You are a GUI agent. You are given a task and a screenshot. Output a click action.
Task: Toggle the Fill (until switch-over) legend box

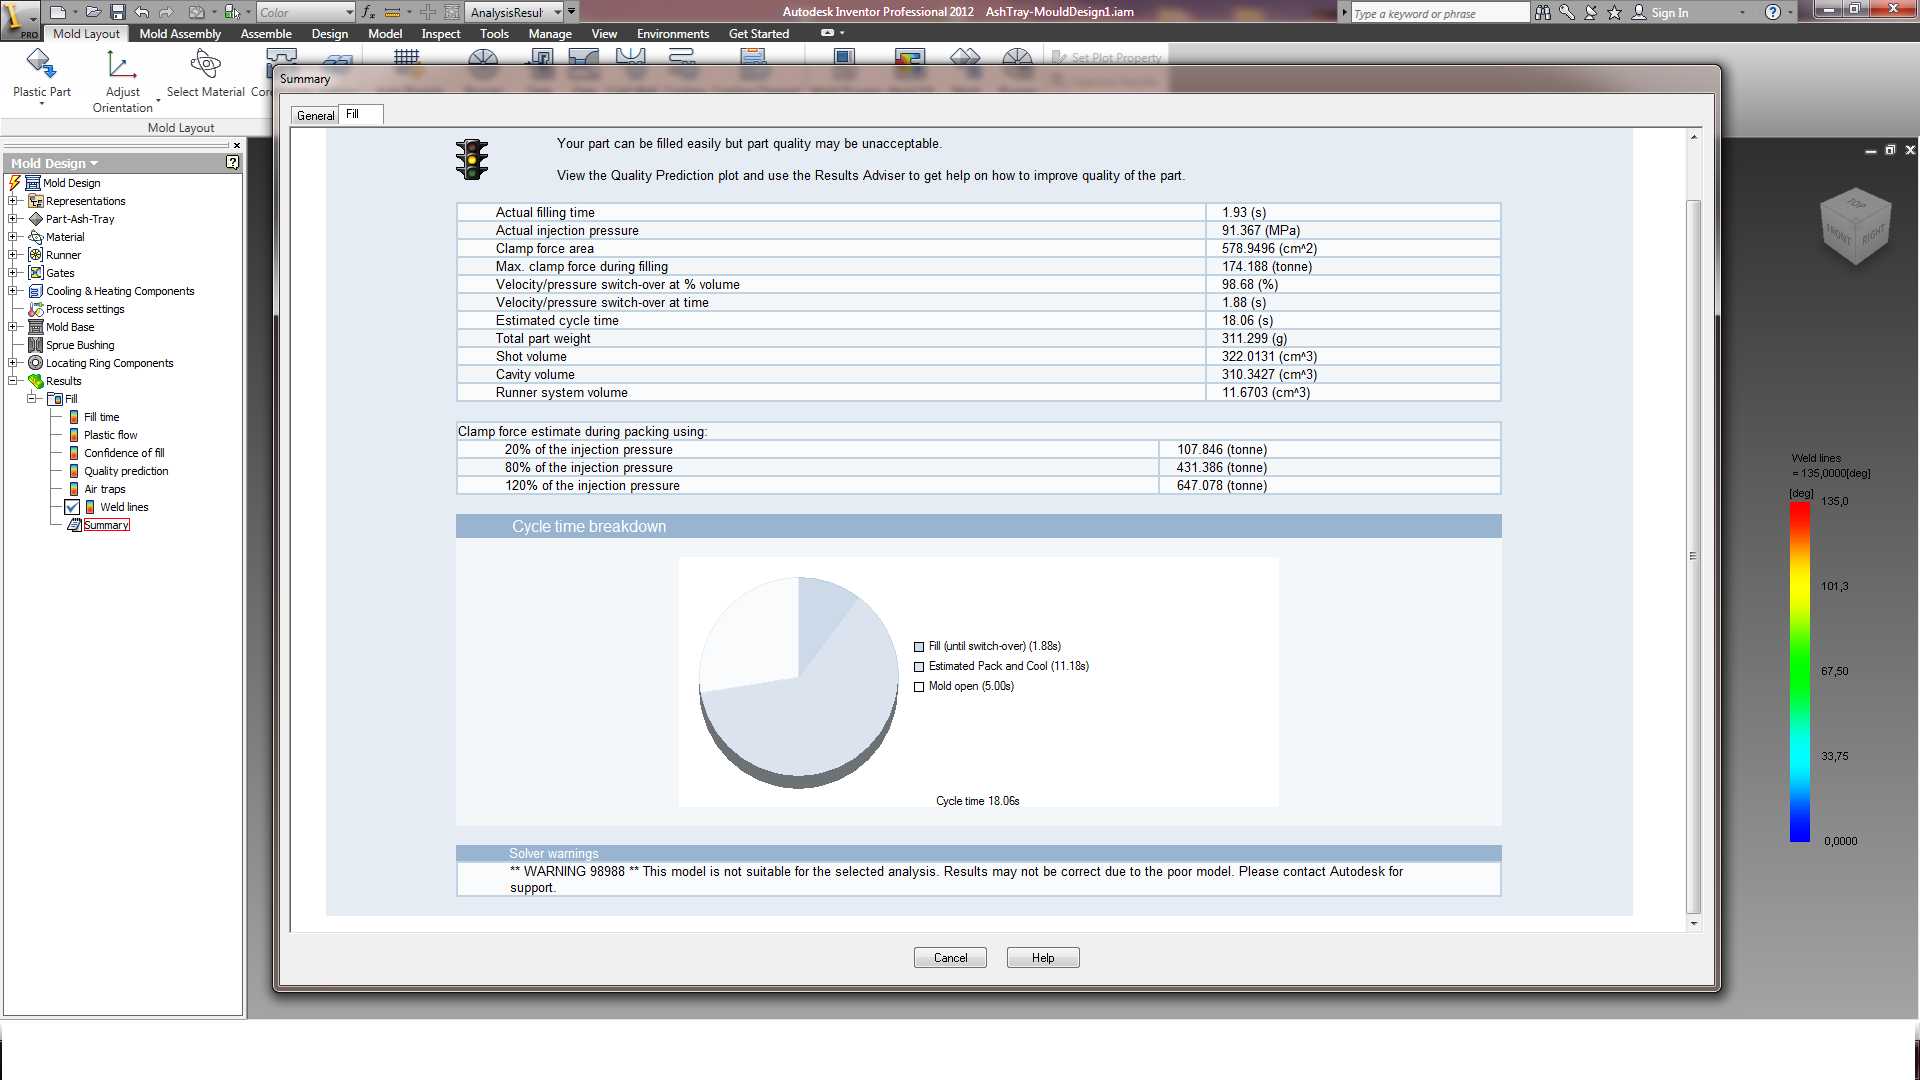919,647
